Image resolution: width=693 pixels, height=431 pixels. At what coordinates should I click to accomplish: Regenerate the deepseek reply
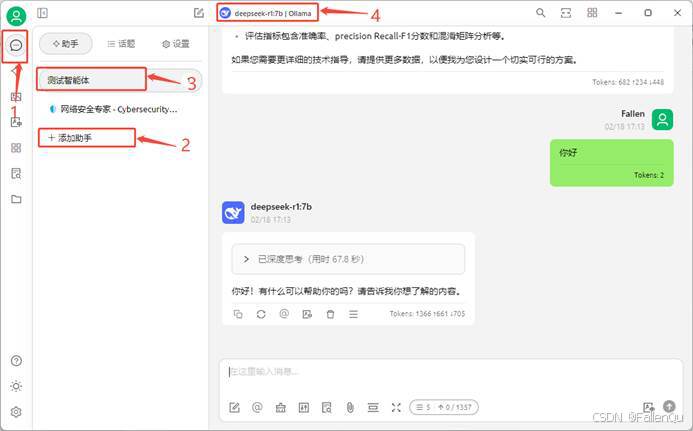261,314
